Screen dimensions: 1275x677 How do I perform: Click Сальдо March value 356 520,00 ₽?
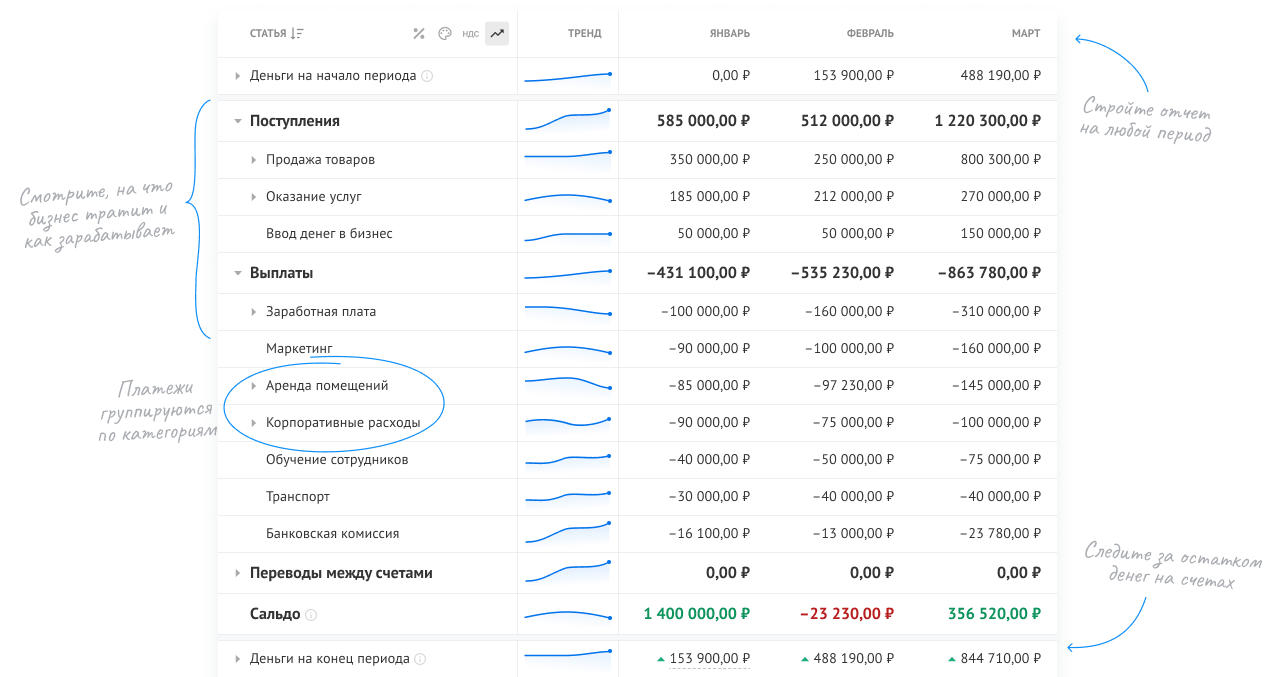993,614
